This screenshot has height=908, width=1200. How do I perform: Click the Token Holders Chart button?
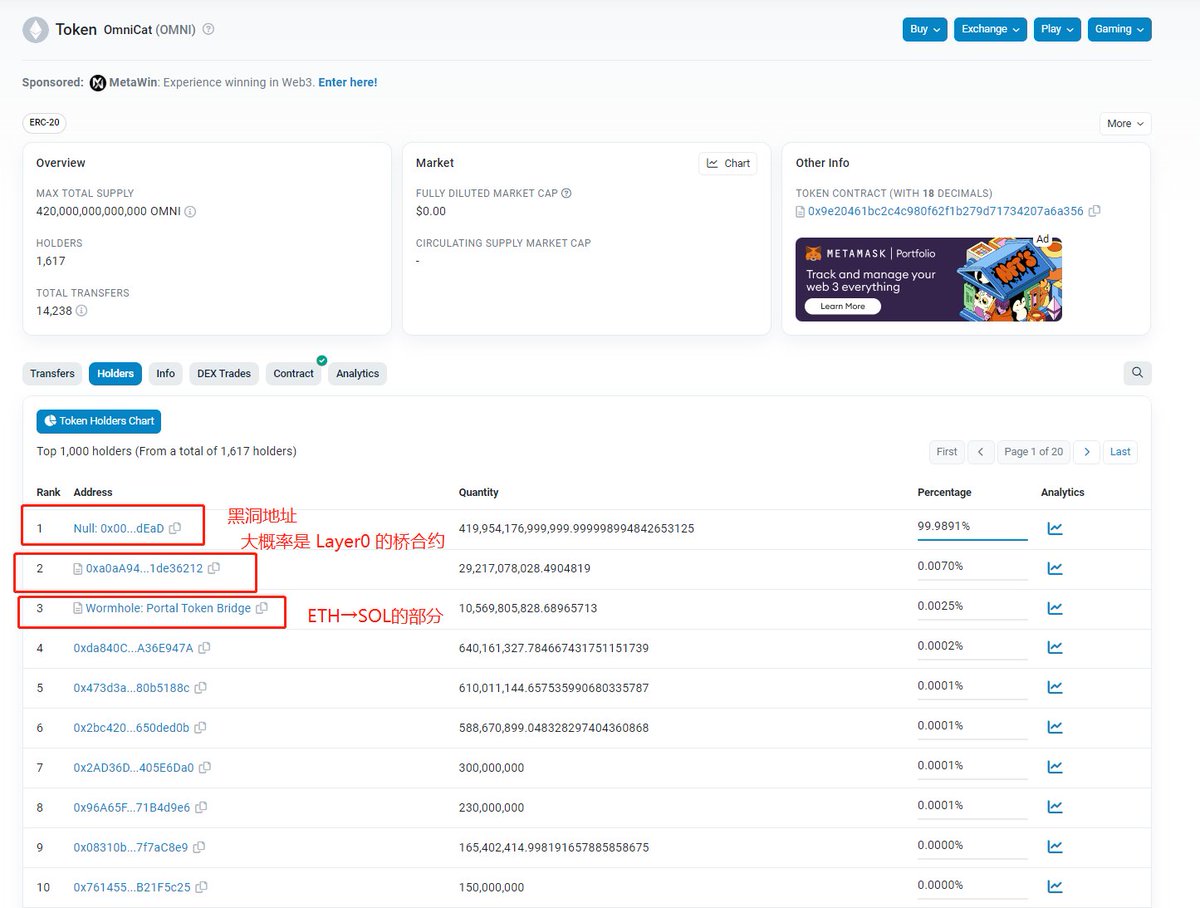tap(98, 421)
